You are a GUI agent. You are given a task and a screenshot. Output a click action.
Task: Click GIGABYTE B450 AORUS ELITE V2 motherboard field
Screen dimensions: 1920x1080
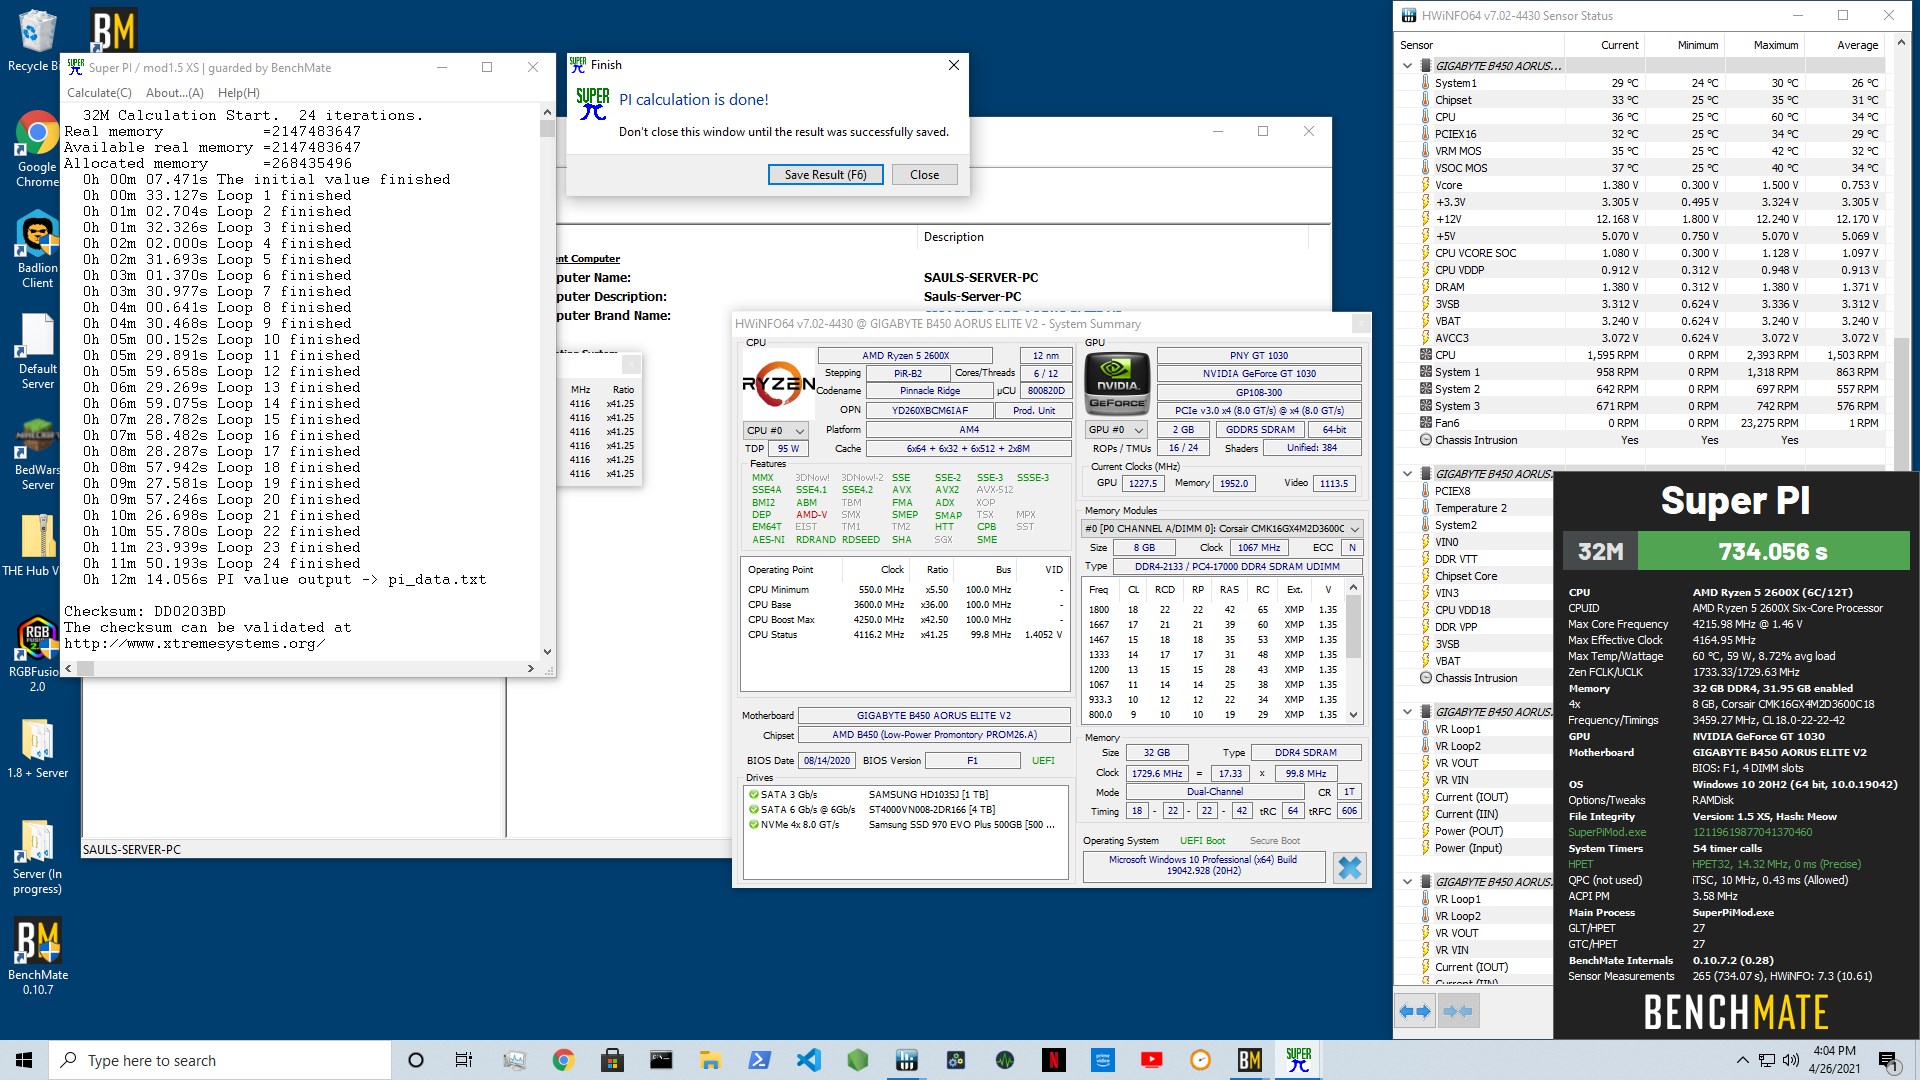tap(933, 716)
